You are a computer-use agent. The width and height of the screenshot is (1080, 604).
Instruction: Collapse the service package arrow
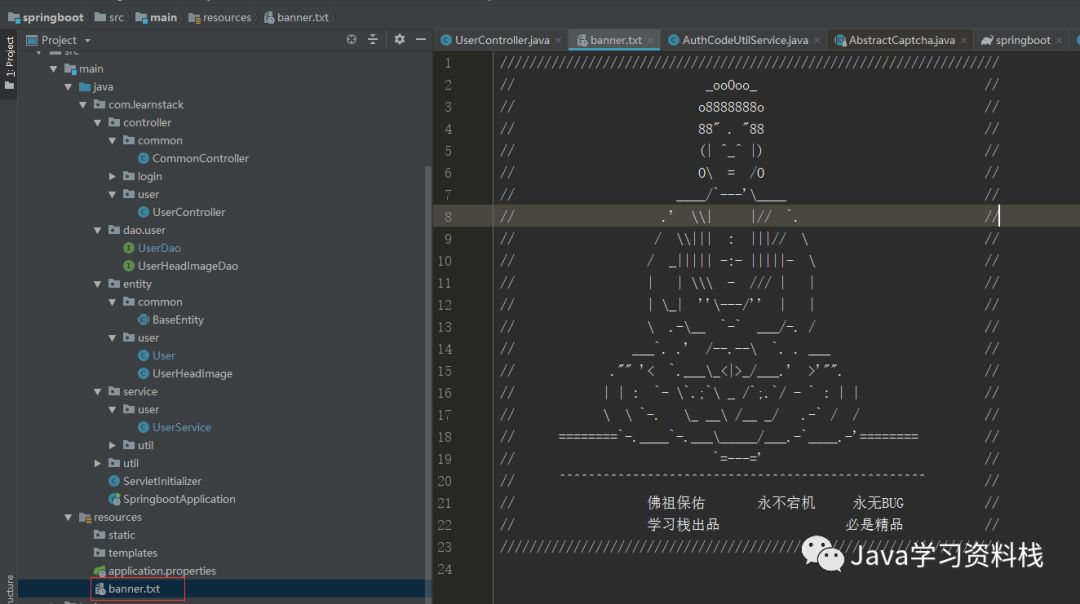[x=97, y=391]
